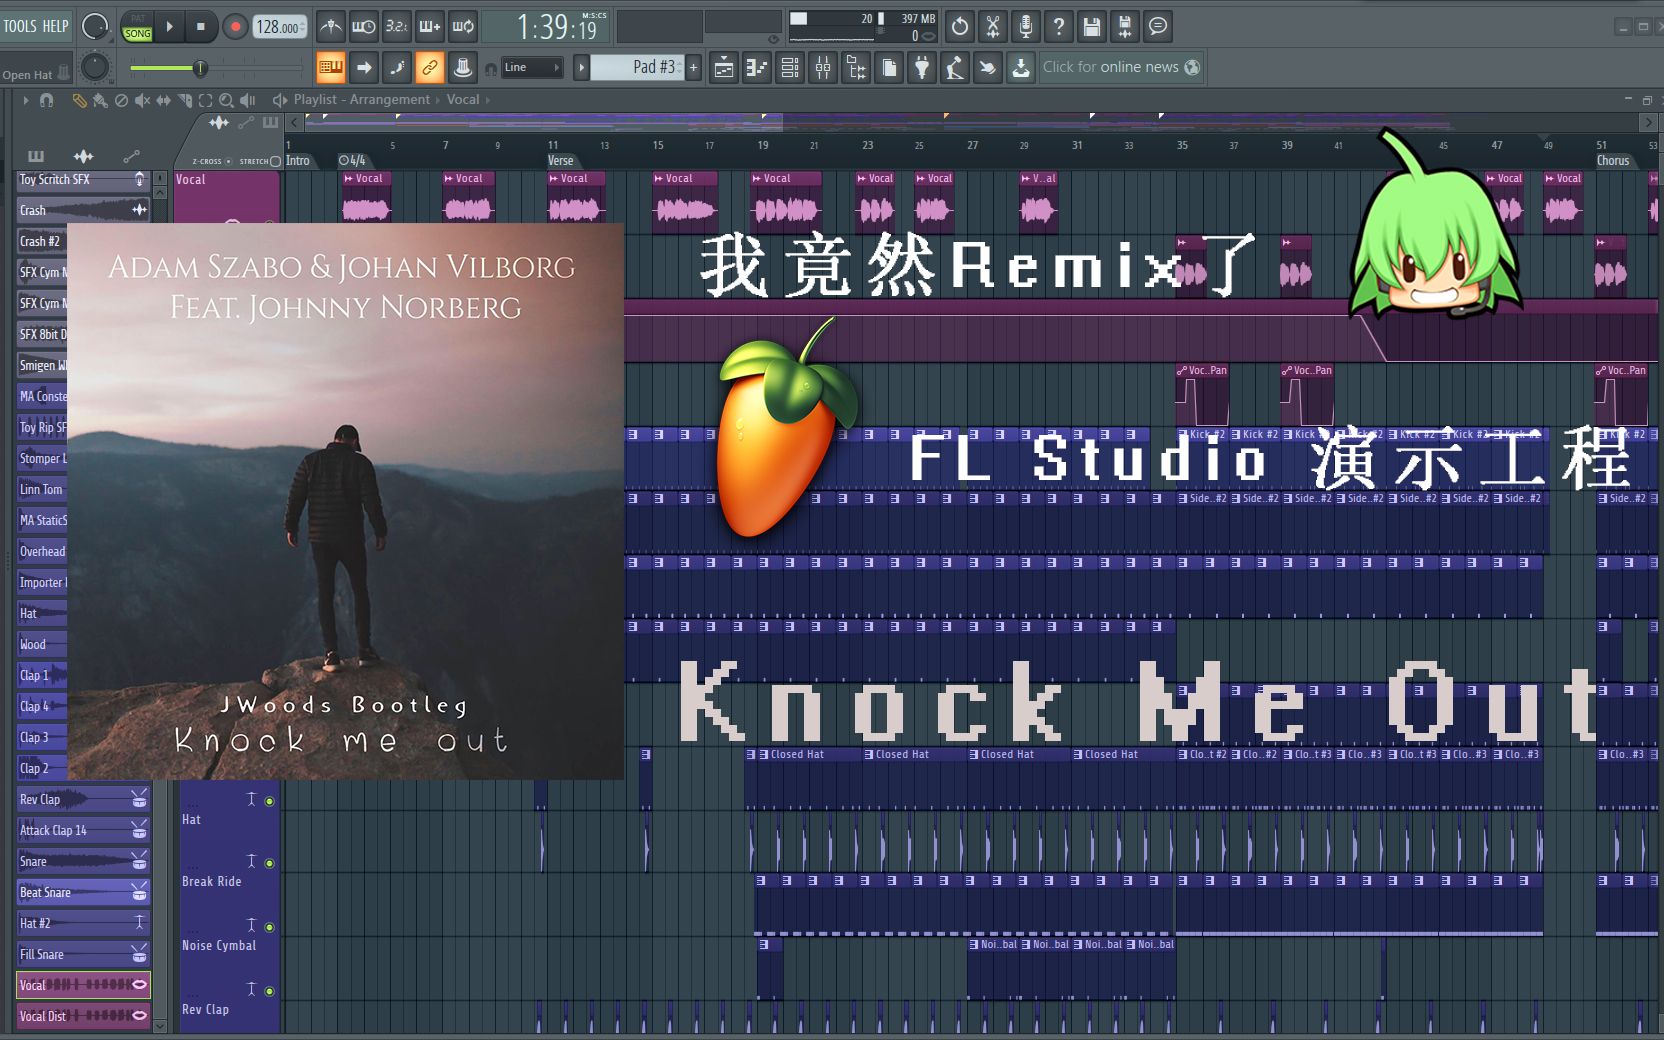Save the project with floppy disk icon

[x=1092, y=27]
